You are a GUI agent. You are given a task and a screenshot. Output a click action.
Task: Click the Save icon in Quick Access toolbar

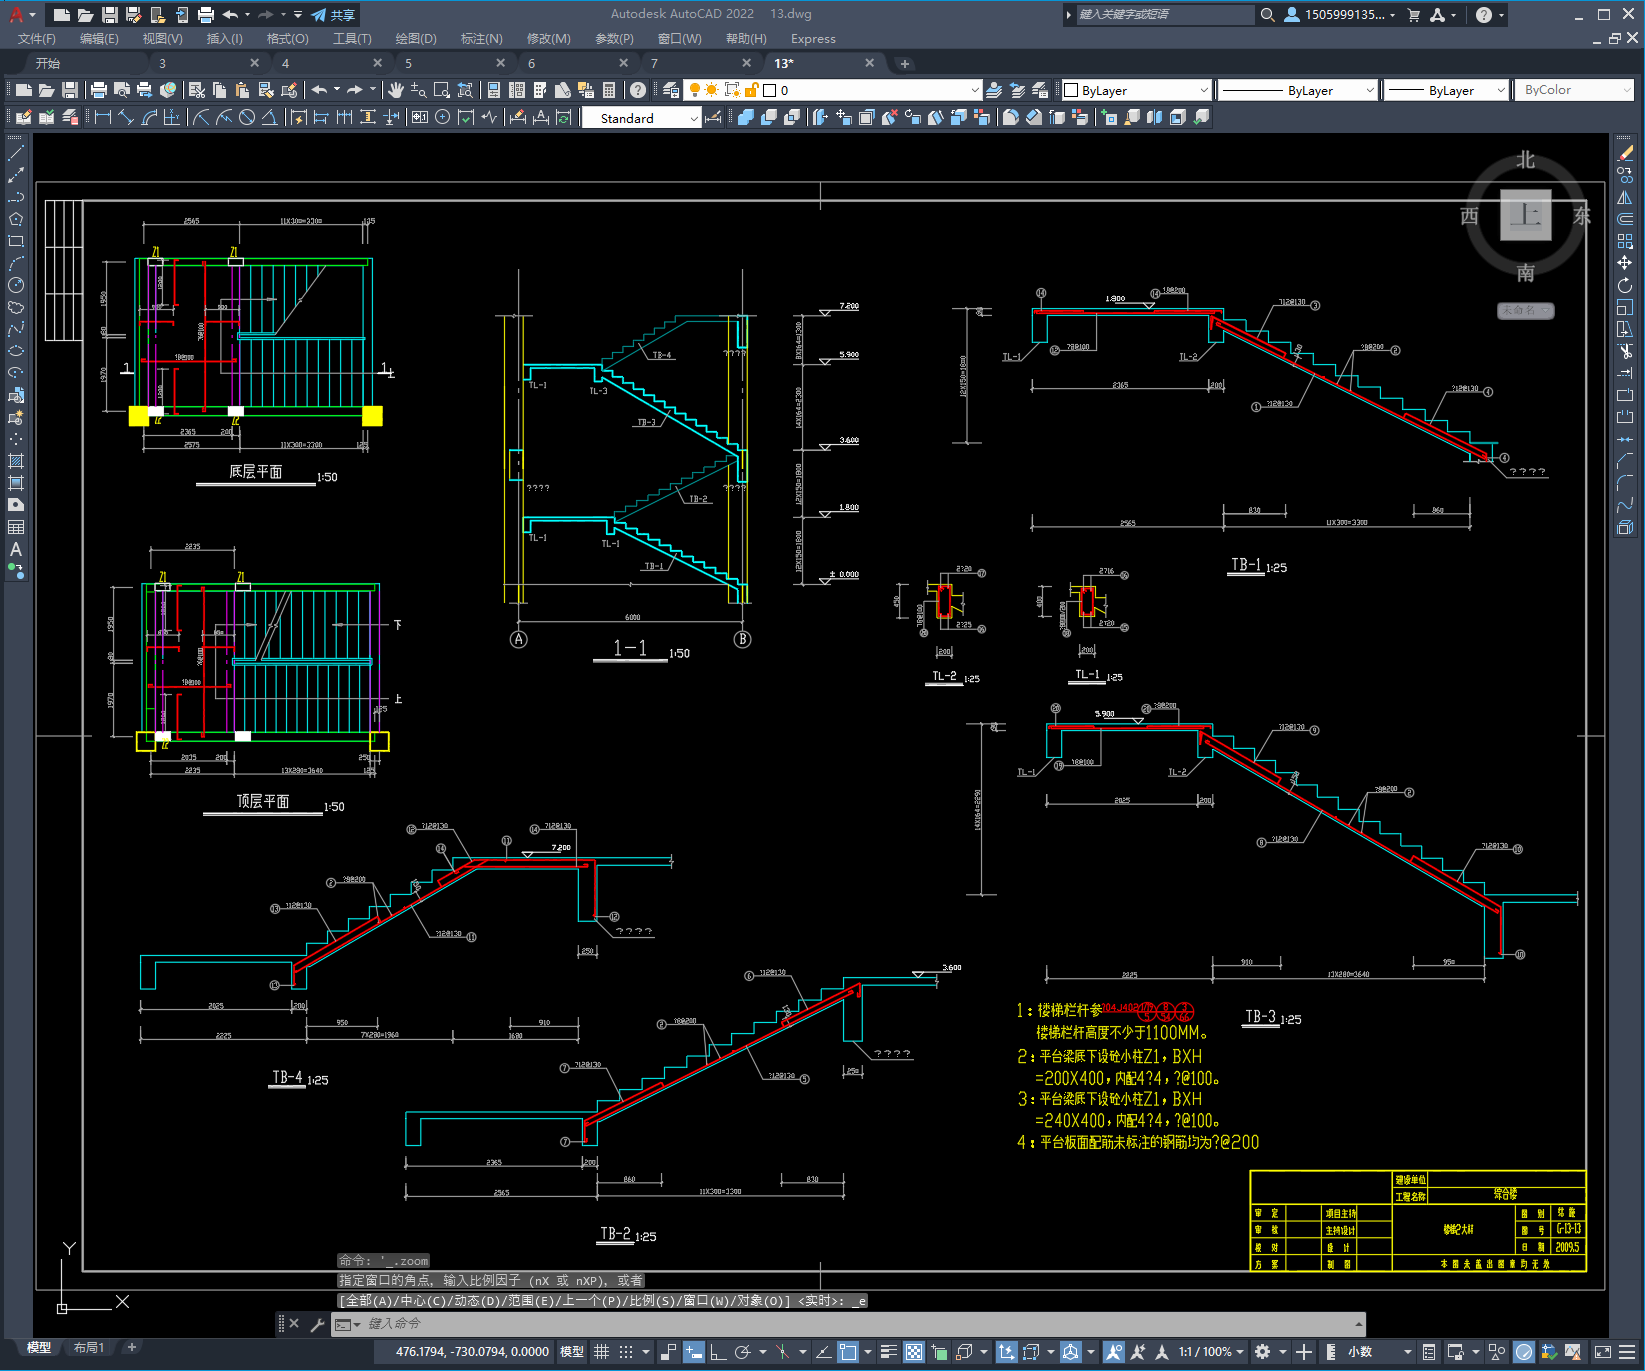[x=109, y=15]
